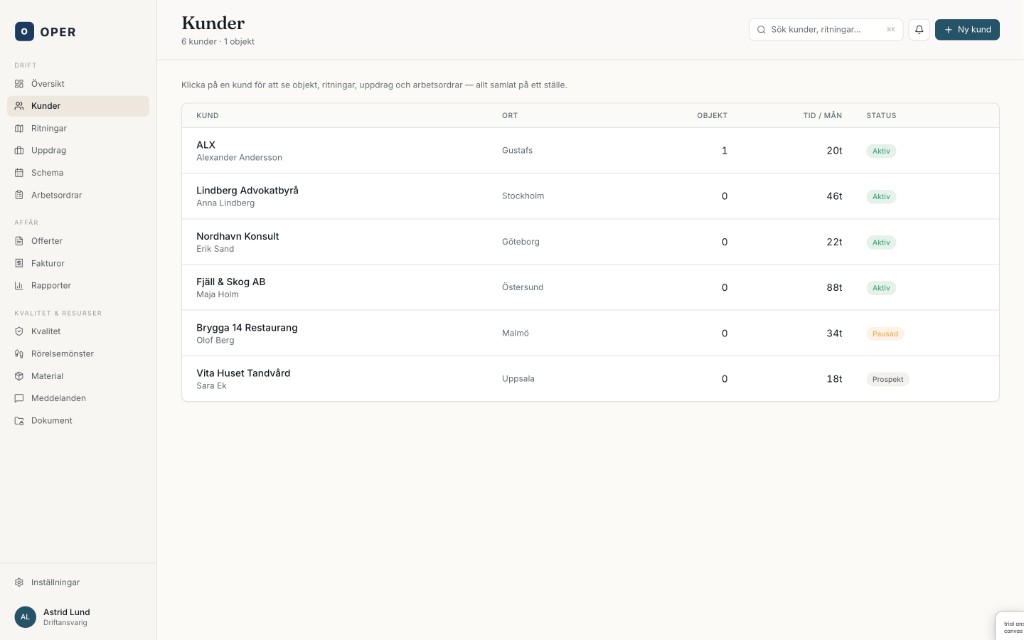Image resolution: width=1024 pixels, height=640 pixels.
Task: Click the Gustafs location cell
Action: (517, 150)
